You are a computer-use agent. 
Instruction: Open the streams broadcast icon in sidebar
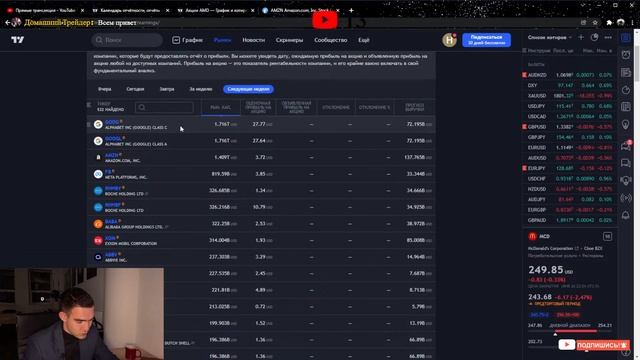tap(626, 198)
